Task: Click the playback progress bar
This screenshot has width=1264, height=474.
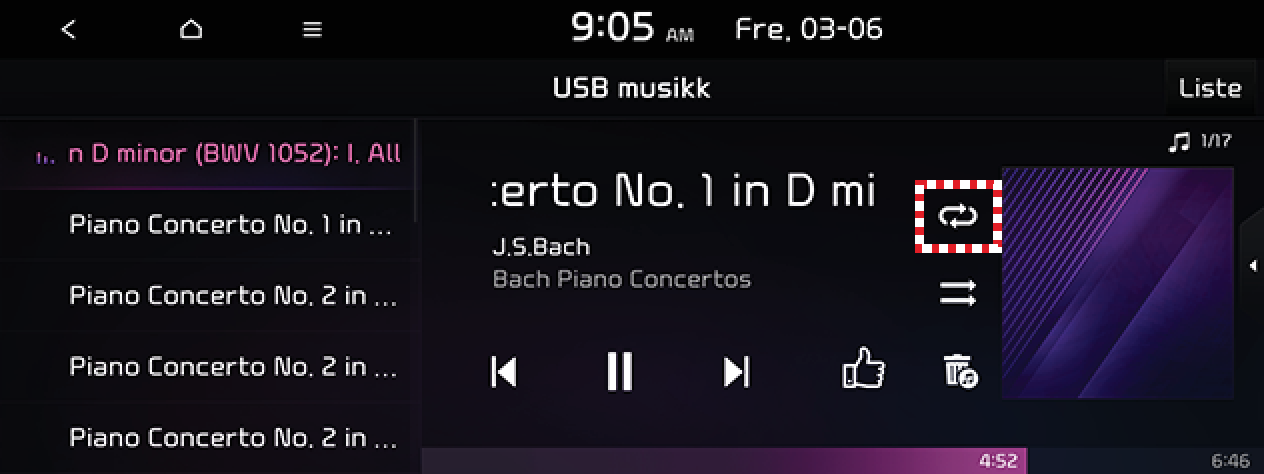Action: (843, 461)
